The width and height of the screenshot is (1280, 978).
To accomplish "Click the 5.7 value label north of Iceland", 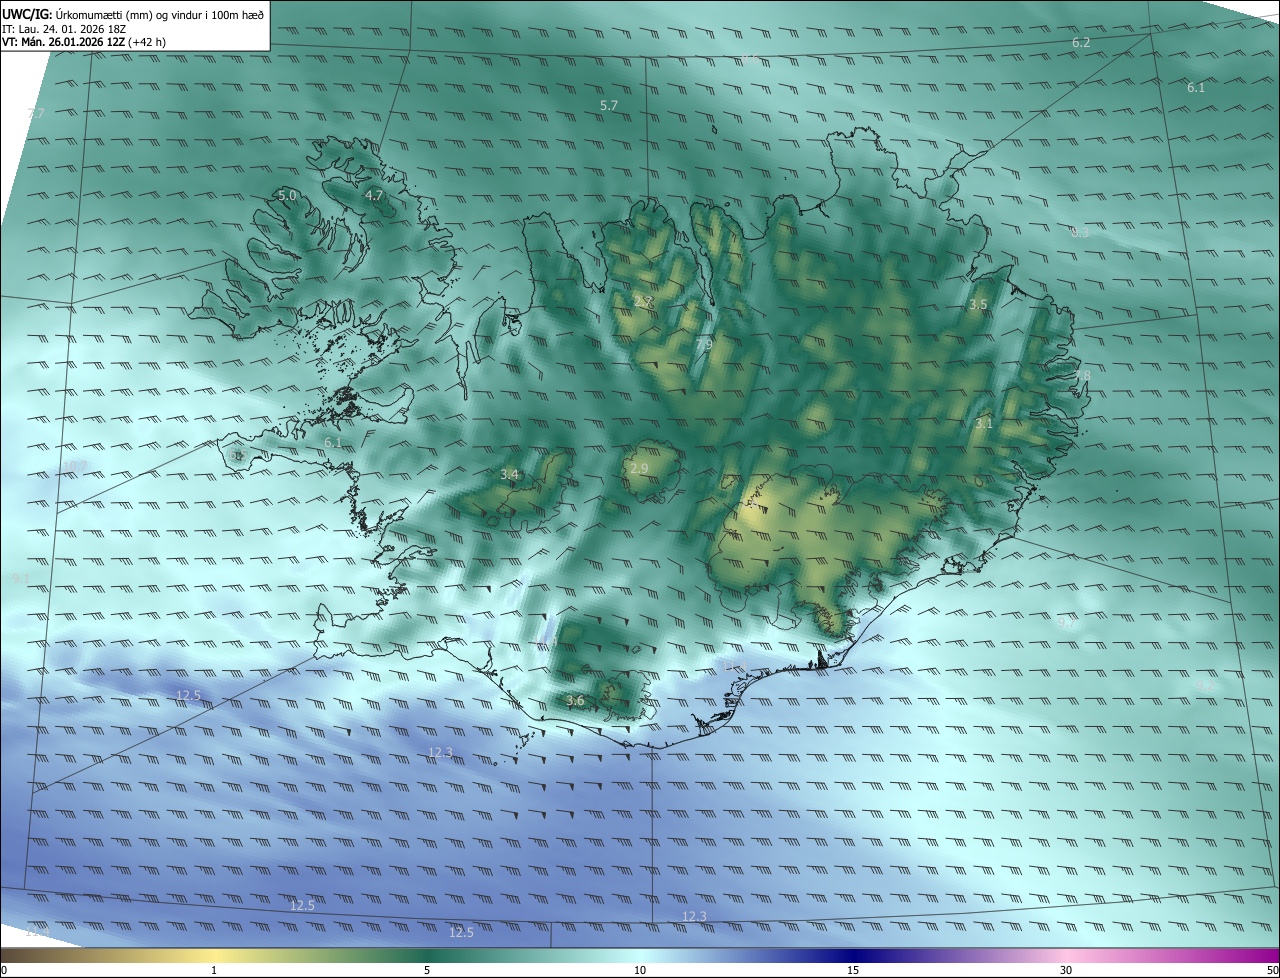I will click(x=609, y=105).
